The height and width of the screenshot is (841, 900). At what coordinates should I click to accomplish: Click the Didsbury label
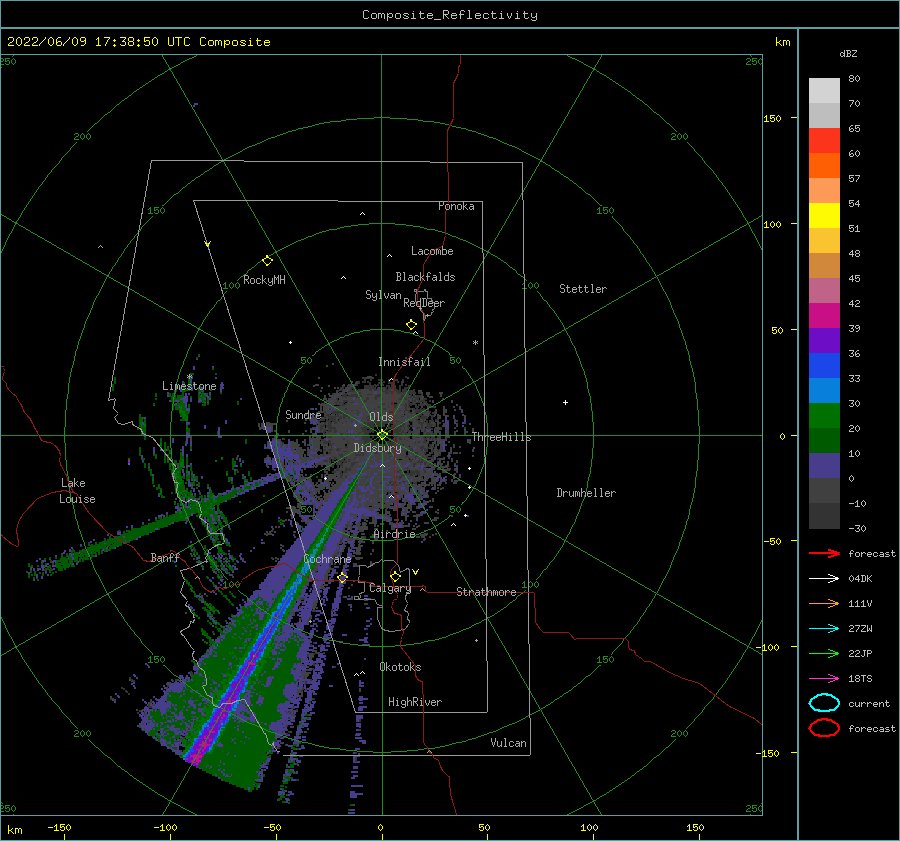(x=377, y=448)
